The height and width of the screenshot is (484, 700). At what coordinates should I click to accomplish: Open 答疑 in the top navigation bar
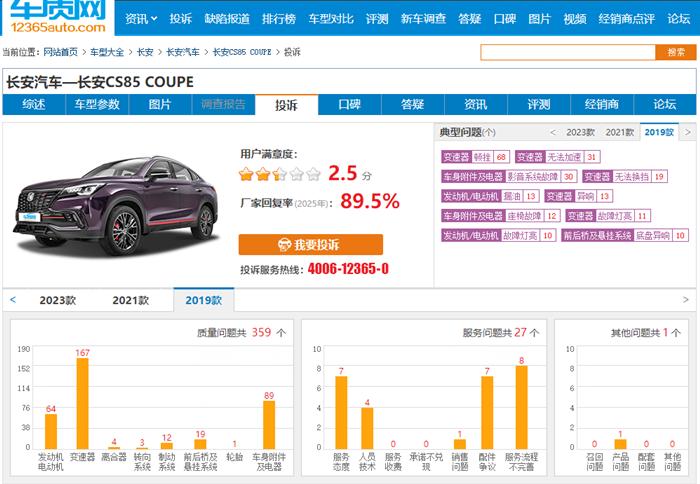tap(470, 19)
